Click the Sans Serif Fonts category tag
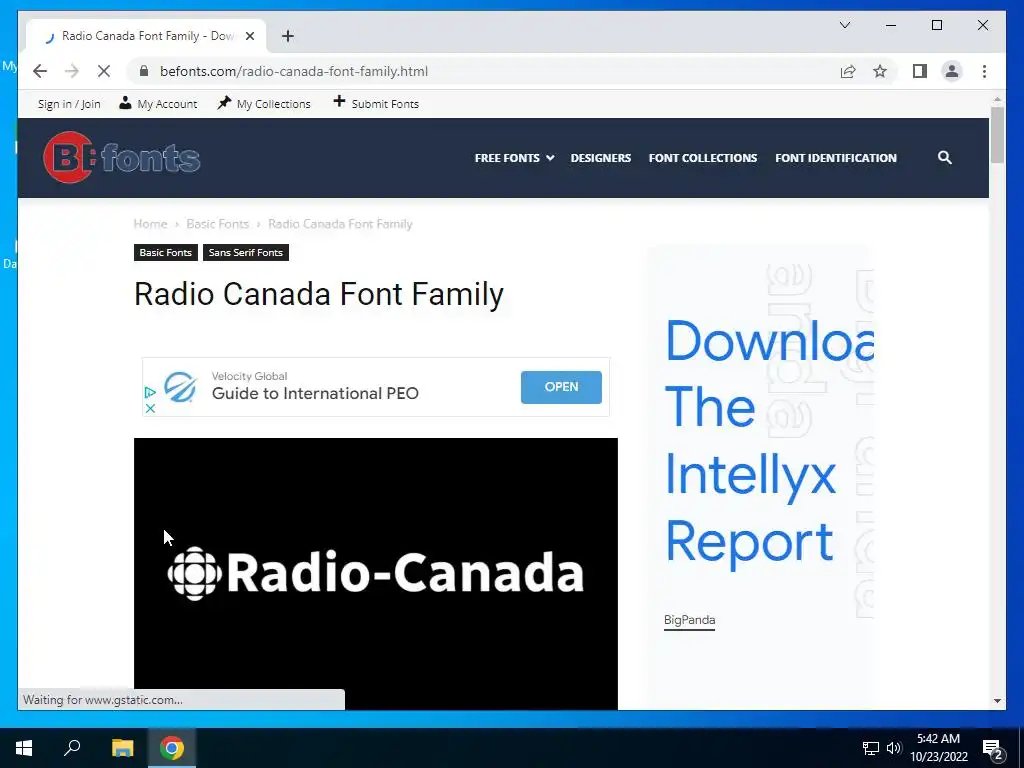 246,253
